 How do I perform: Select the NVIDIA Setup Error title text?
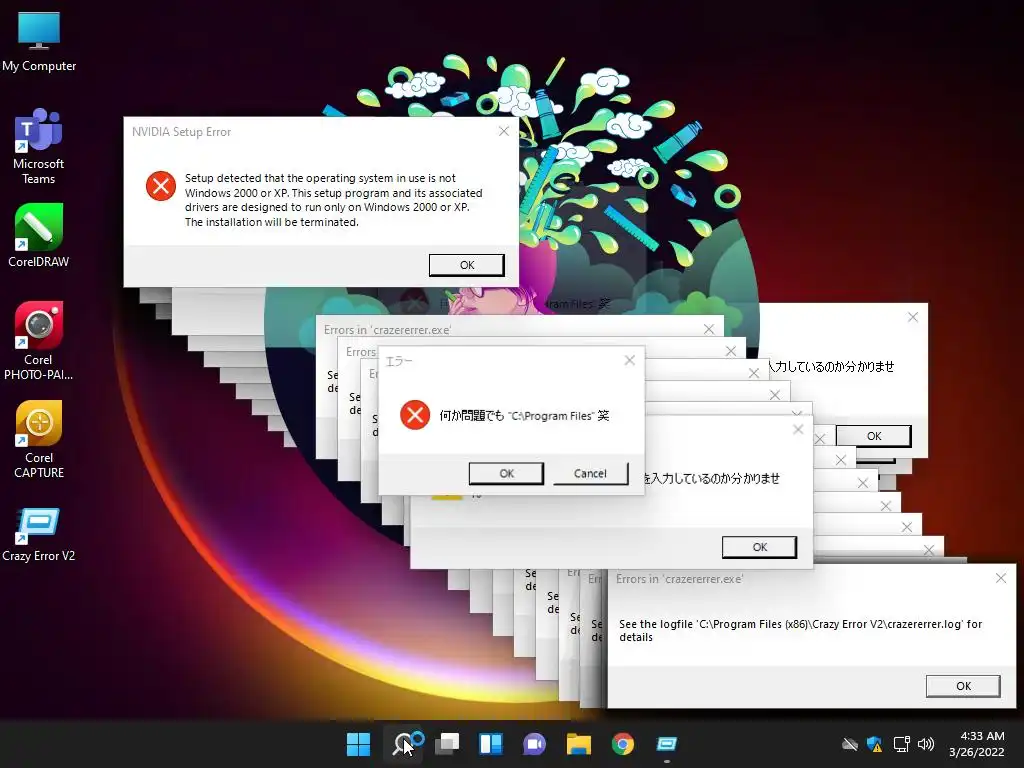pyautogui.click(x=182, y=132)
